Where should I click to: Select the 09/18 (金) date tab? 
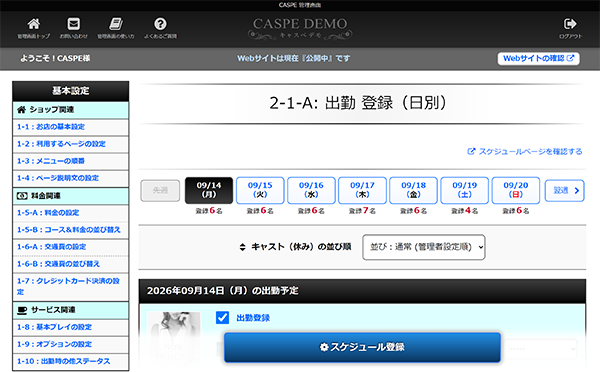[x=414, y=190]
